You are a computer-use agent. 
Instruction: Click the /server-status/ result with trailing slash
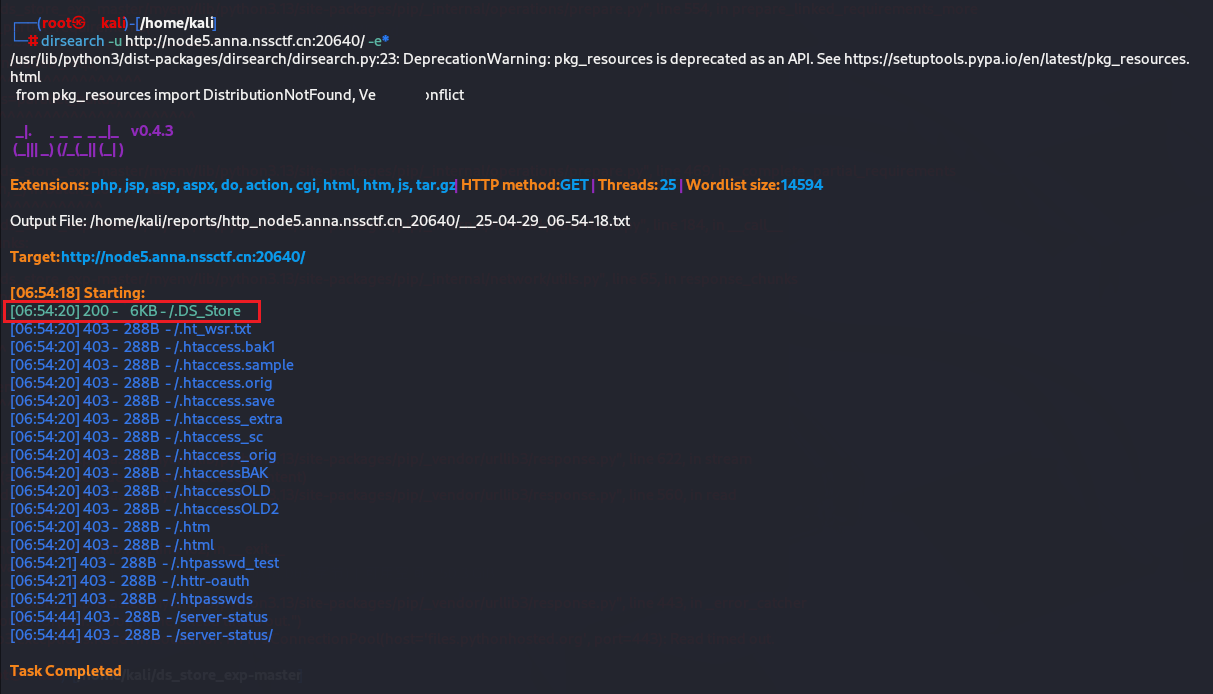coord(222,635)
